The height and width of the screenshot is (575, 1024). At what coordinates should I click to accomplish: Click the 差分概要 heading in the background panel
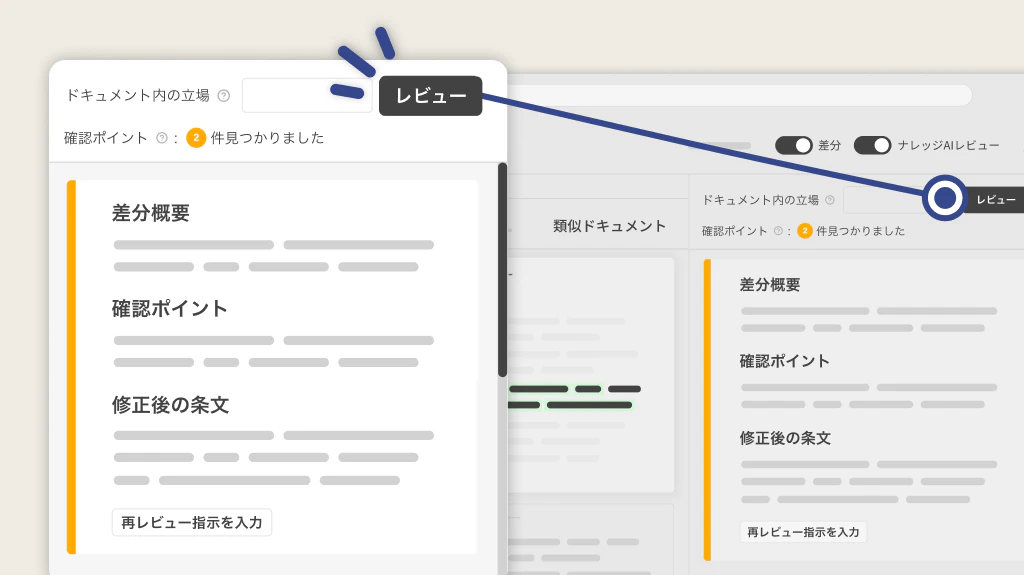tap(770, 285)
